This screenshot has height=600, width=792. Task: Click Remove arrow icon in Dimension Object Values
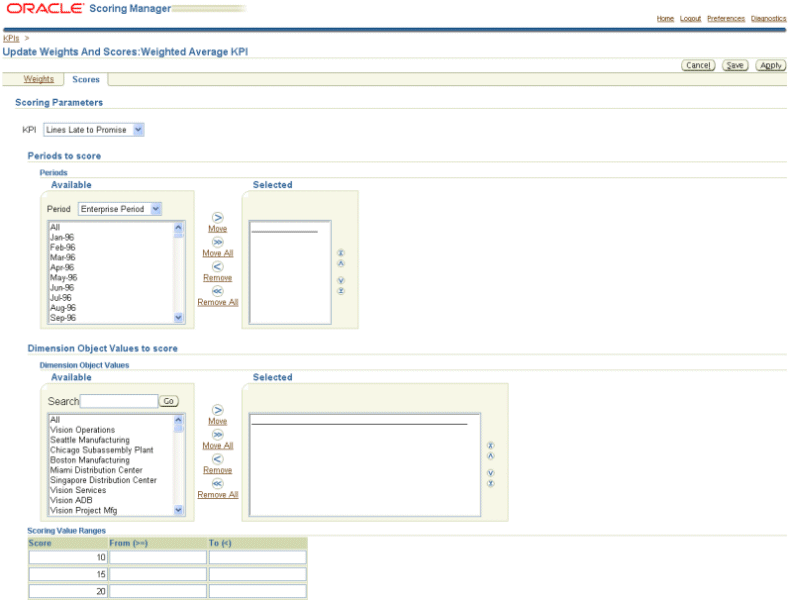tap(217, 459)
